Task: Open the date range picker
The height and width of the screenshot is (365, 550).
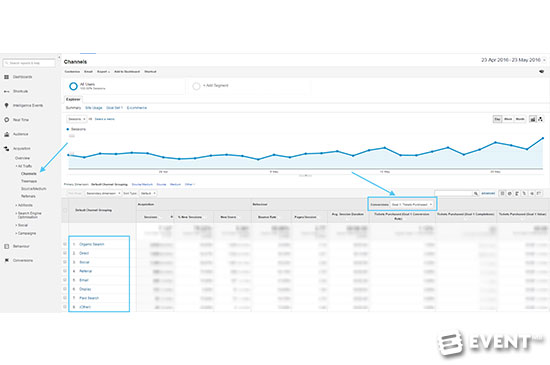Action: click(x=513, y=60)
